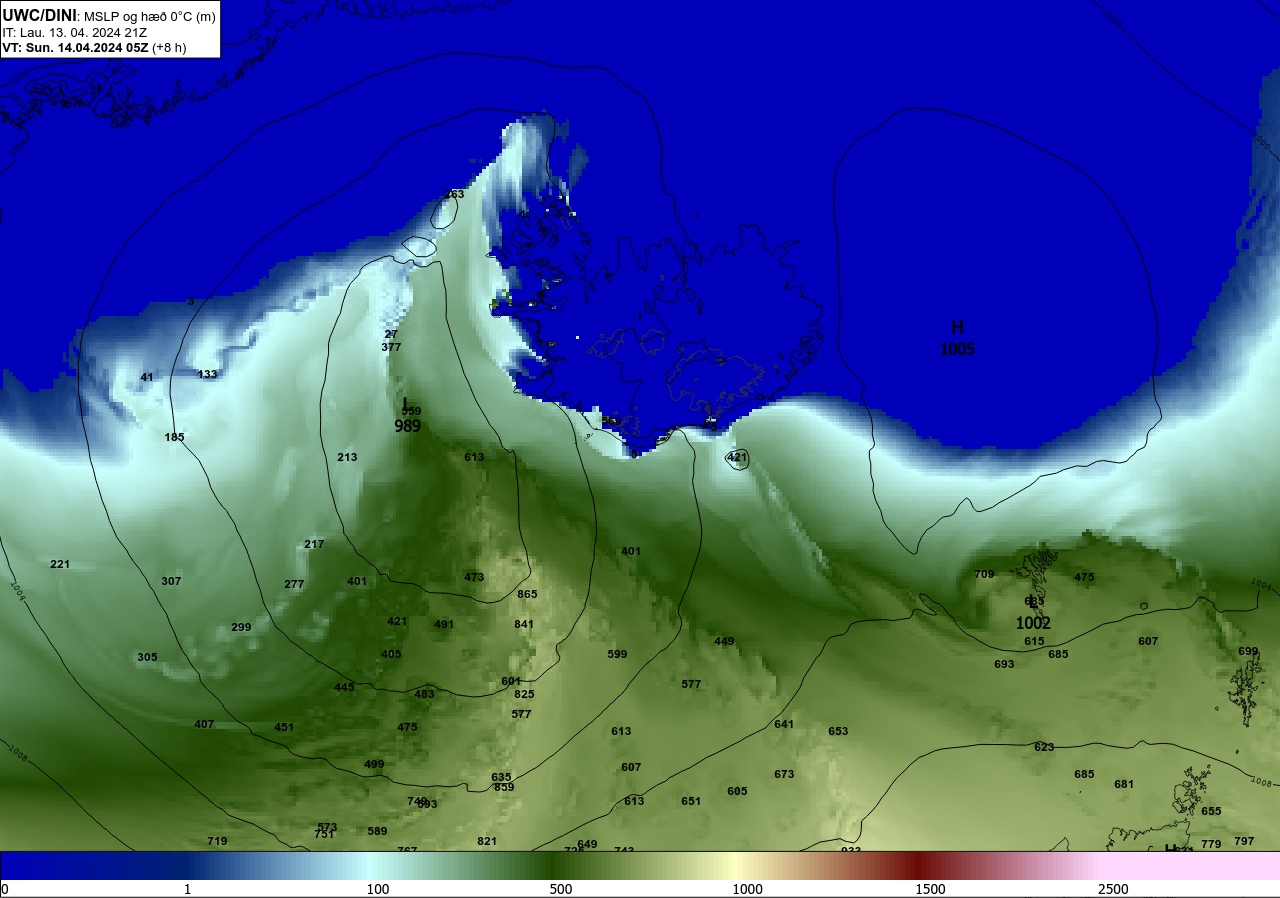Click the height value 709

point(984,574)
